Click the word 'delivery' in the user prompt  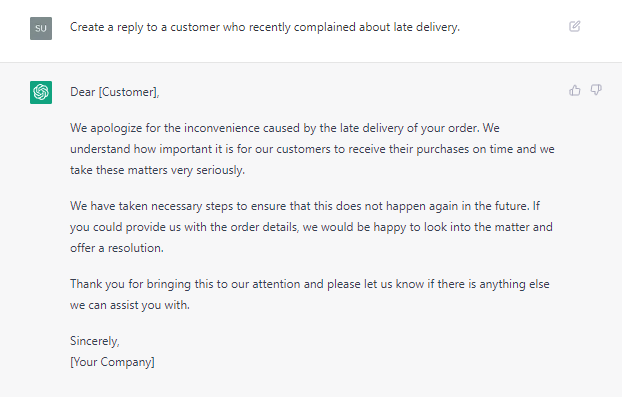(438, 27)
